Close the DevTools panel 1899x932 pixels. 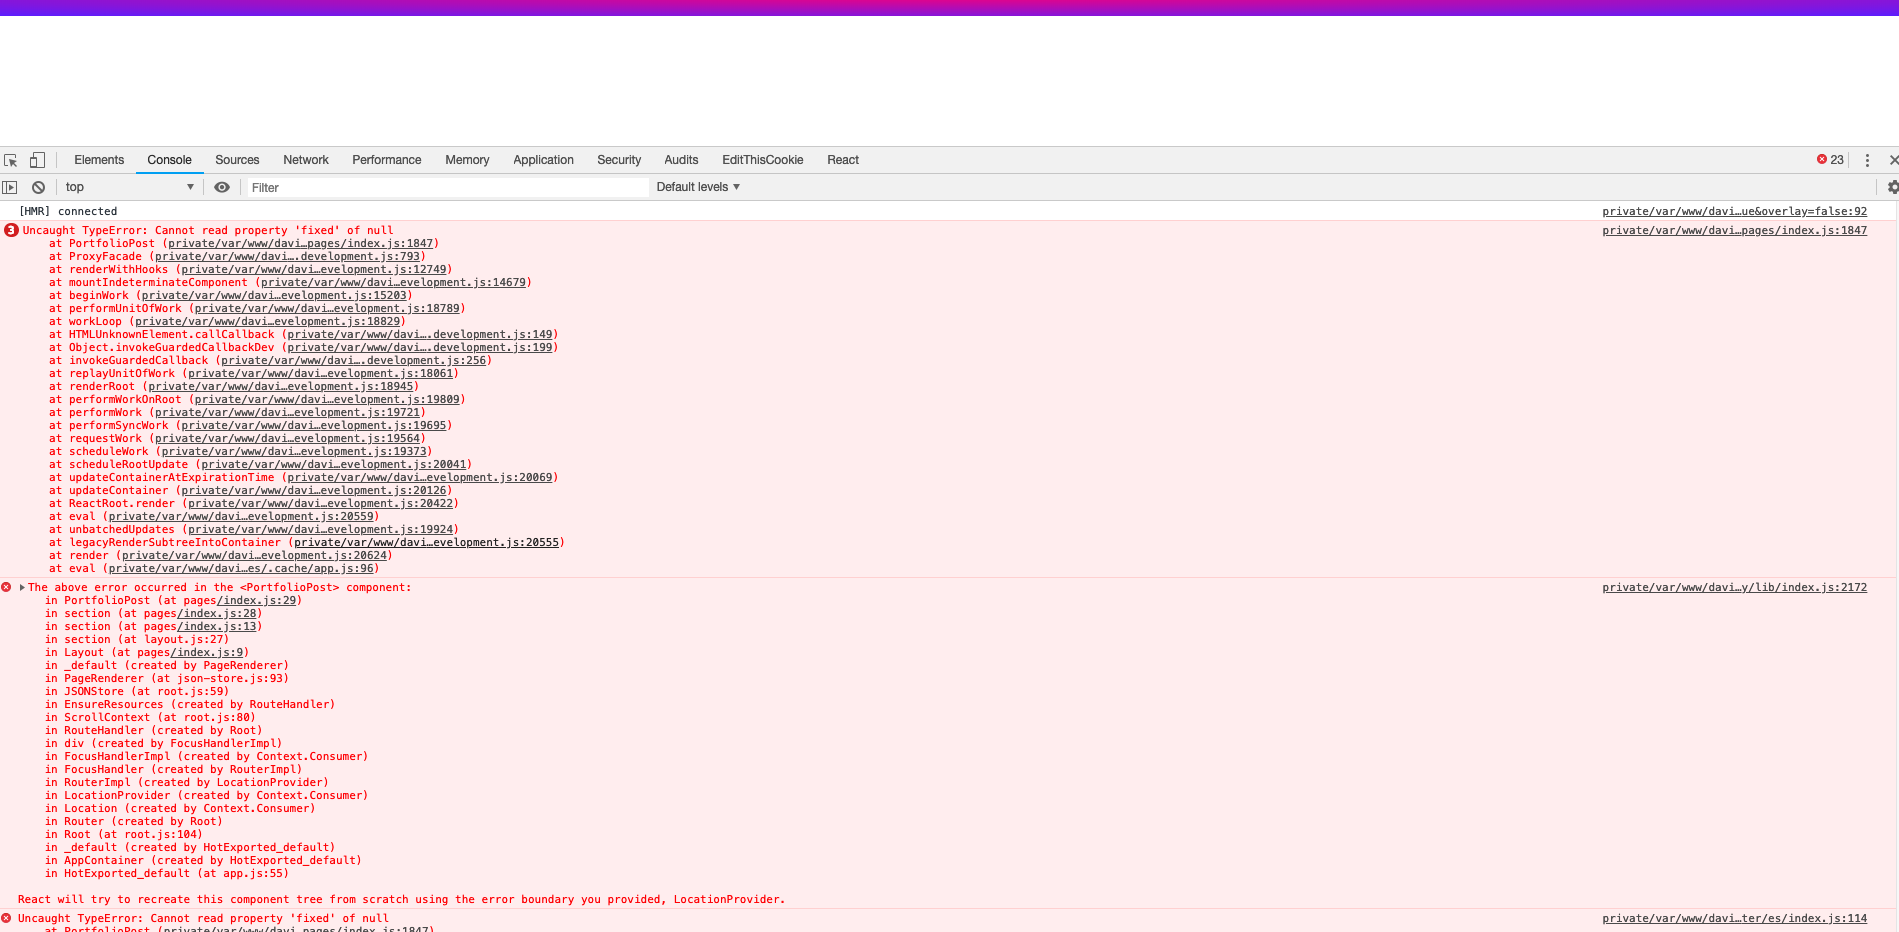tap(1893, 159)
